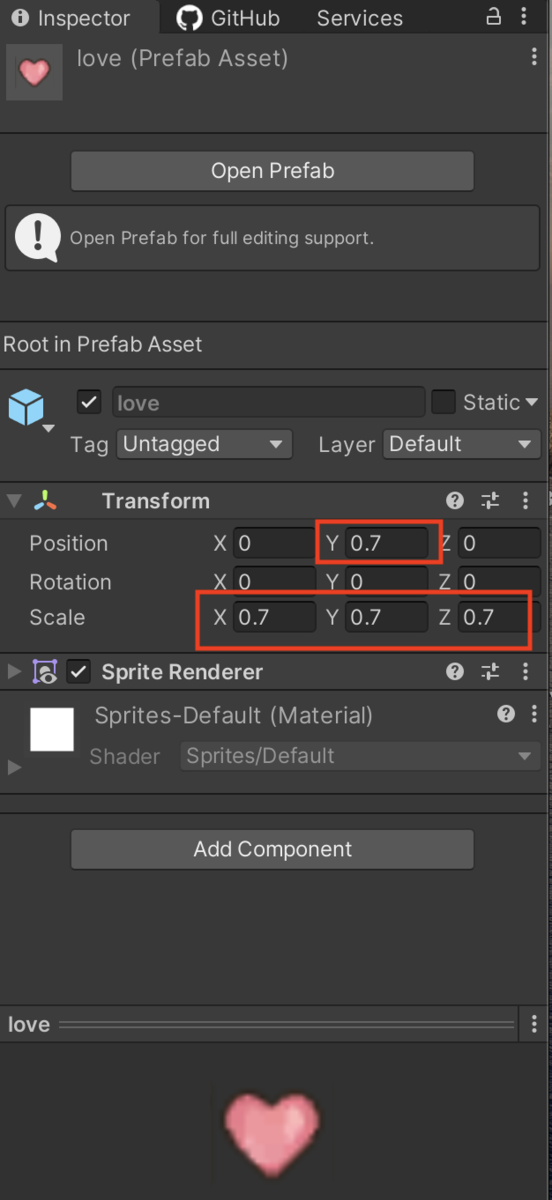Switch to the GitHub tab
Image resolution: width=552 pixels, height=1200 pixels.
coord(228,18)
